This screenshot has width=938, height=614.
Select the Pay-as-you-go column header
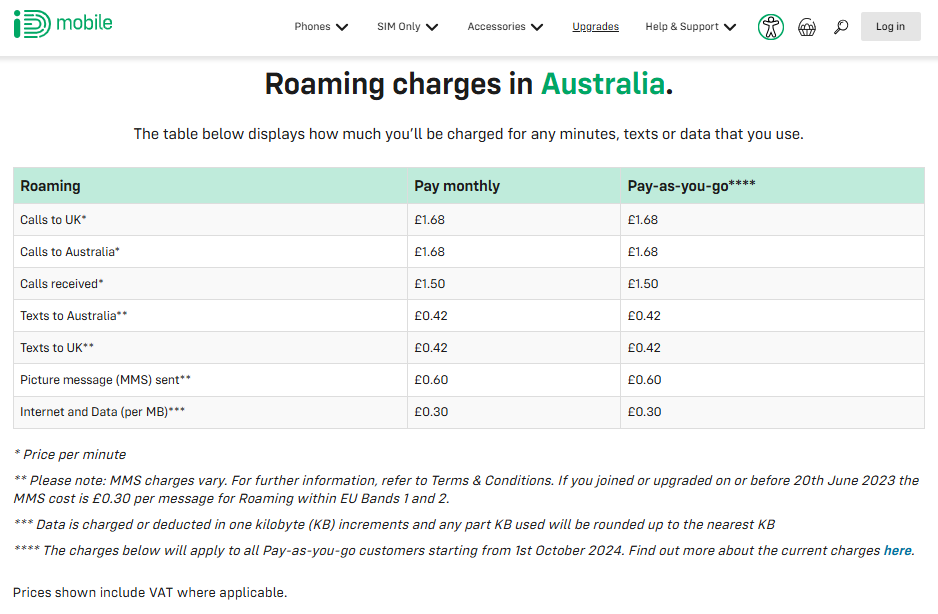(x=691, y=186)
